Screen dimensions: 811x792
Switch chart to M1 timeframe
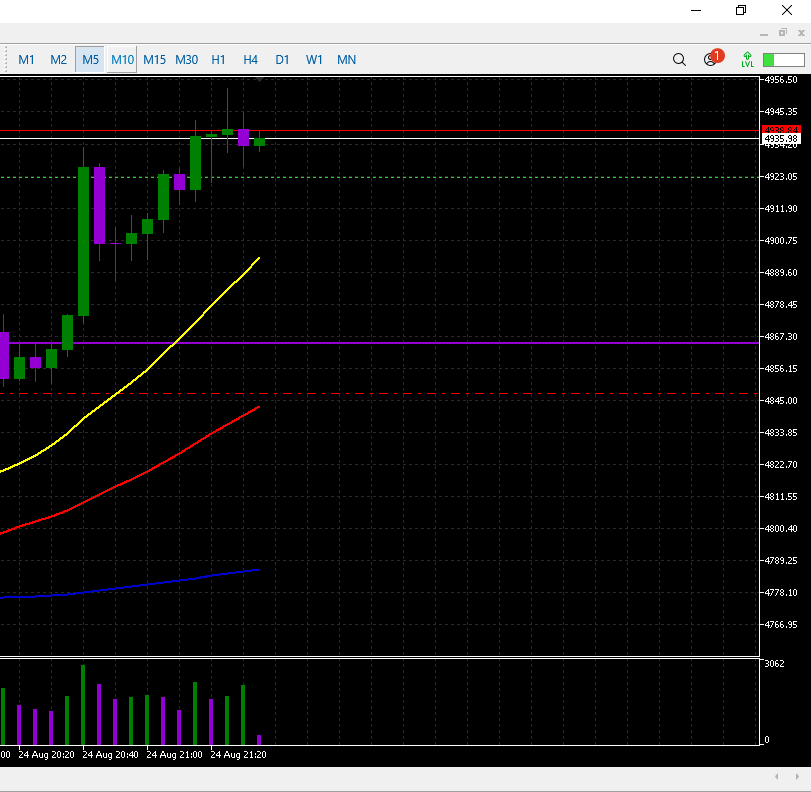click(26, 60)
